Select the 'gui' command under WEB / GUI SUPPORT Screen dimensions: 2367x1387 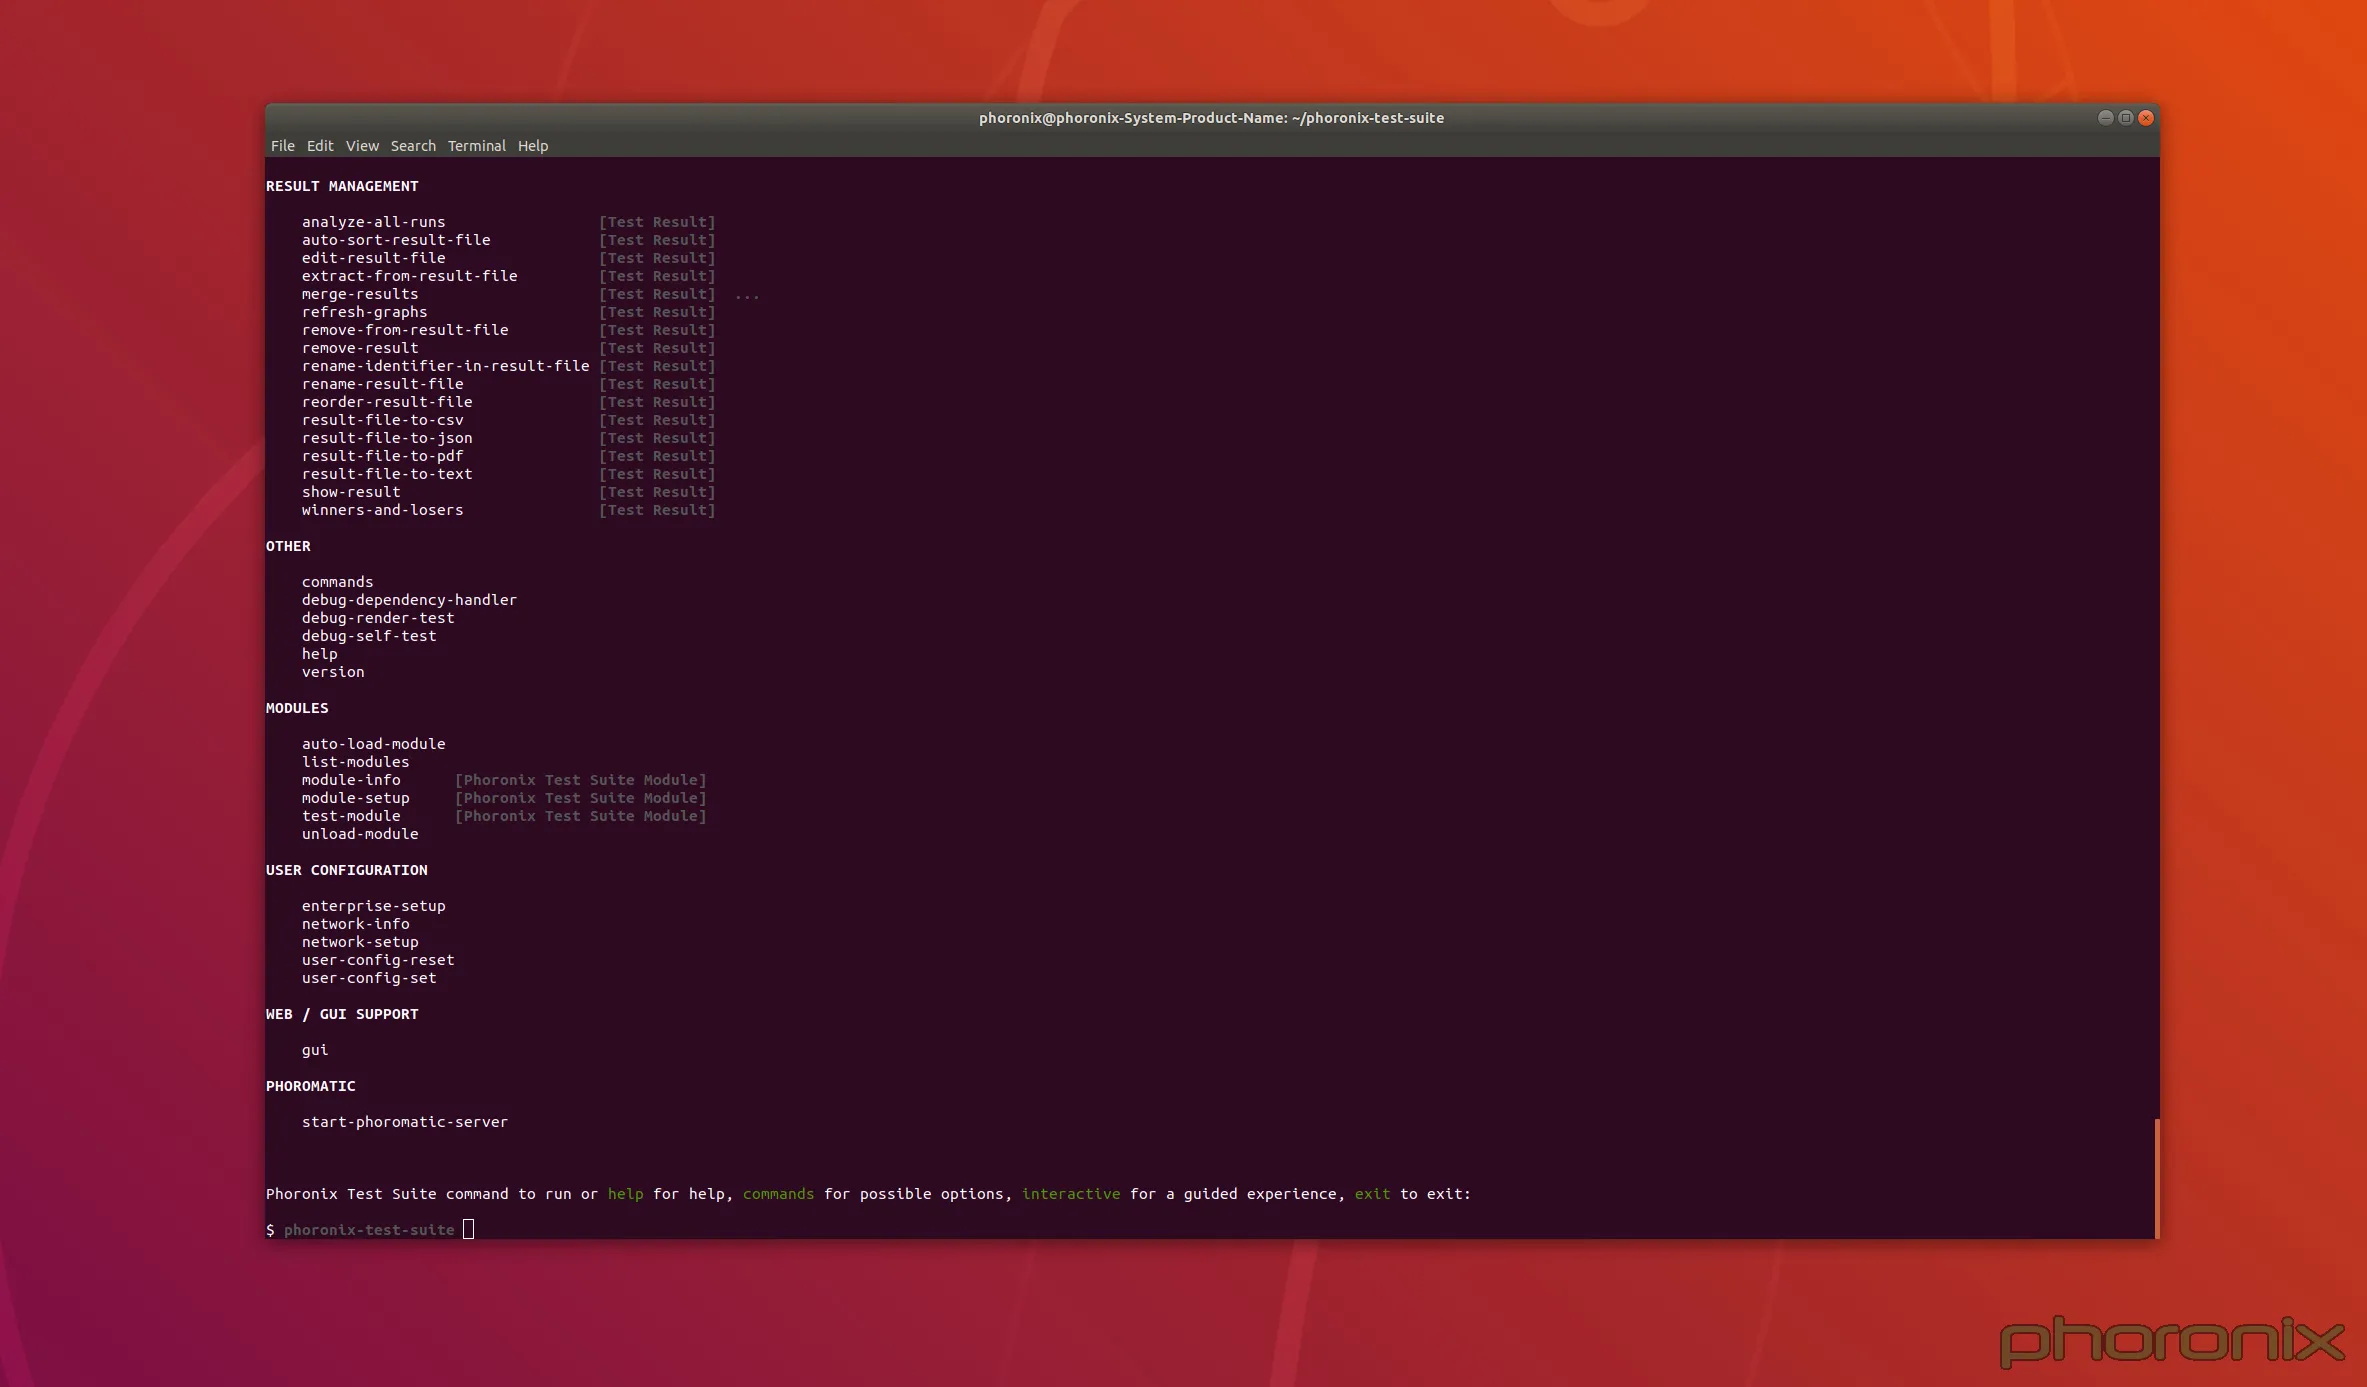(x=315, y=1050)
